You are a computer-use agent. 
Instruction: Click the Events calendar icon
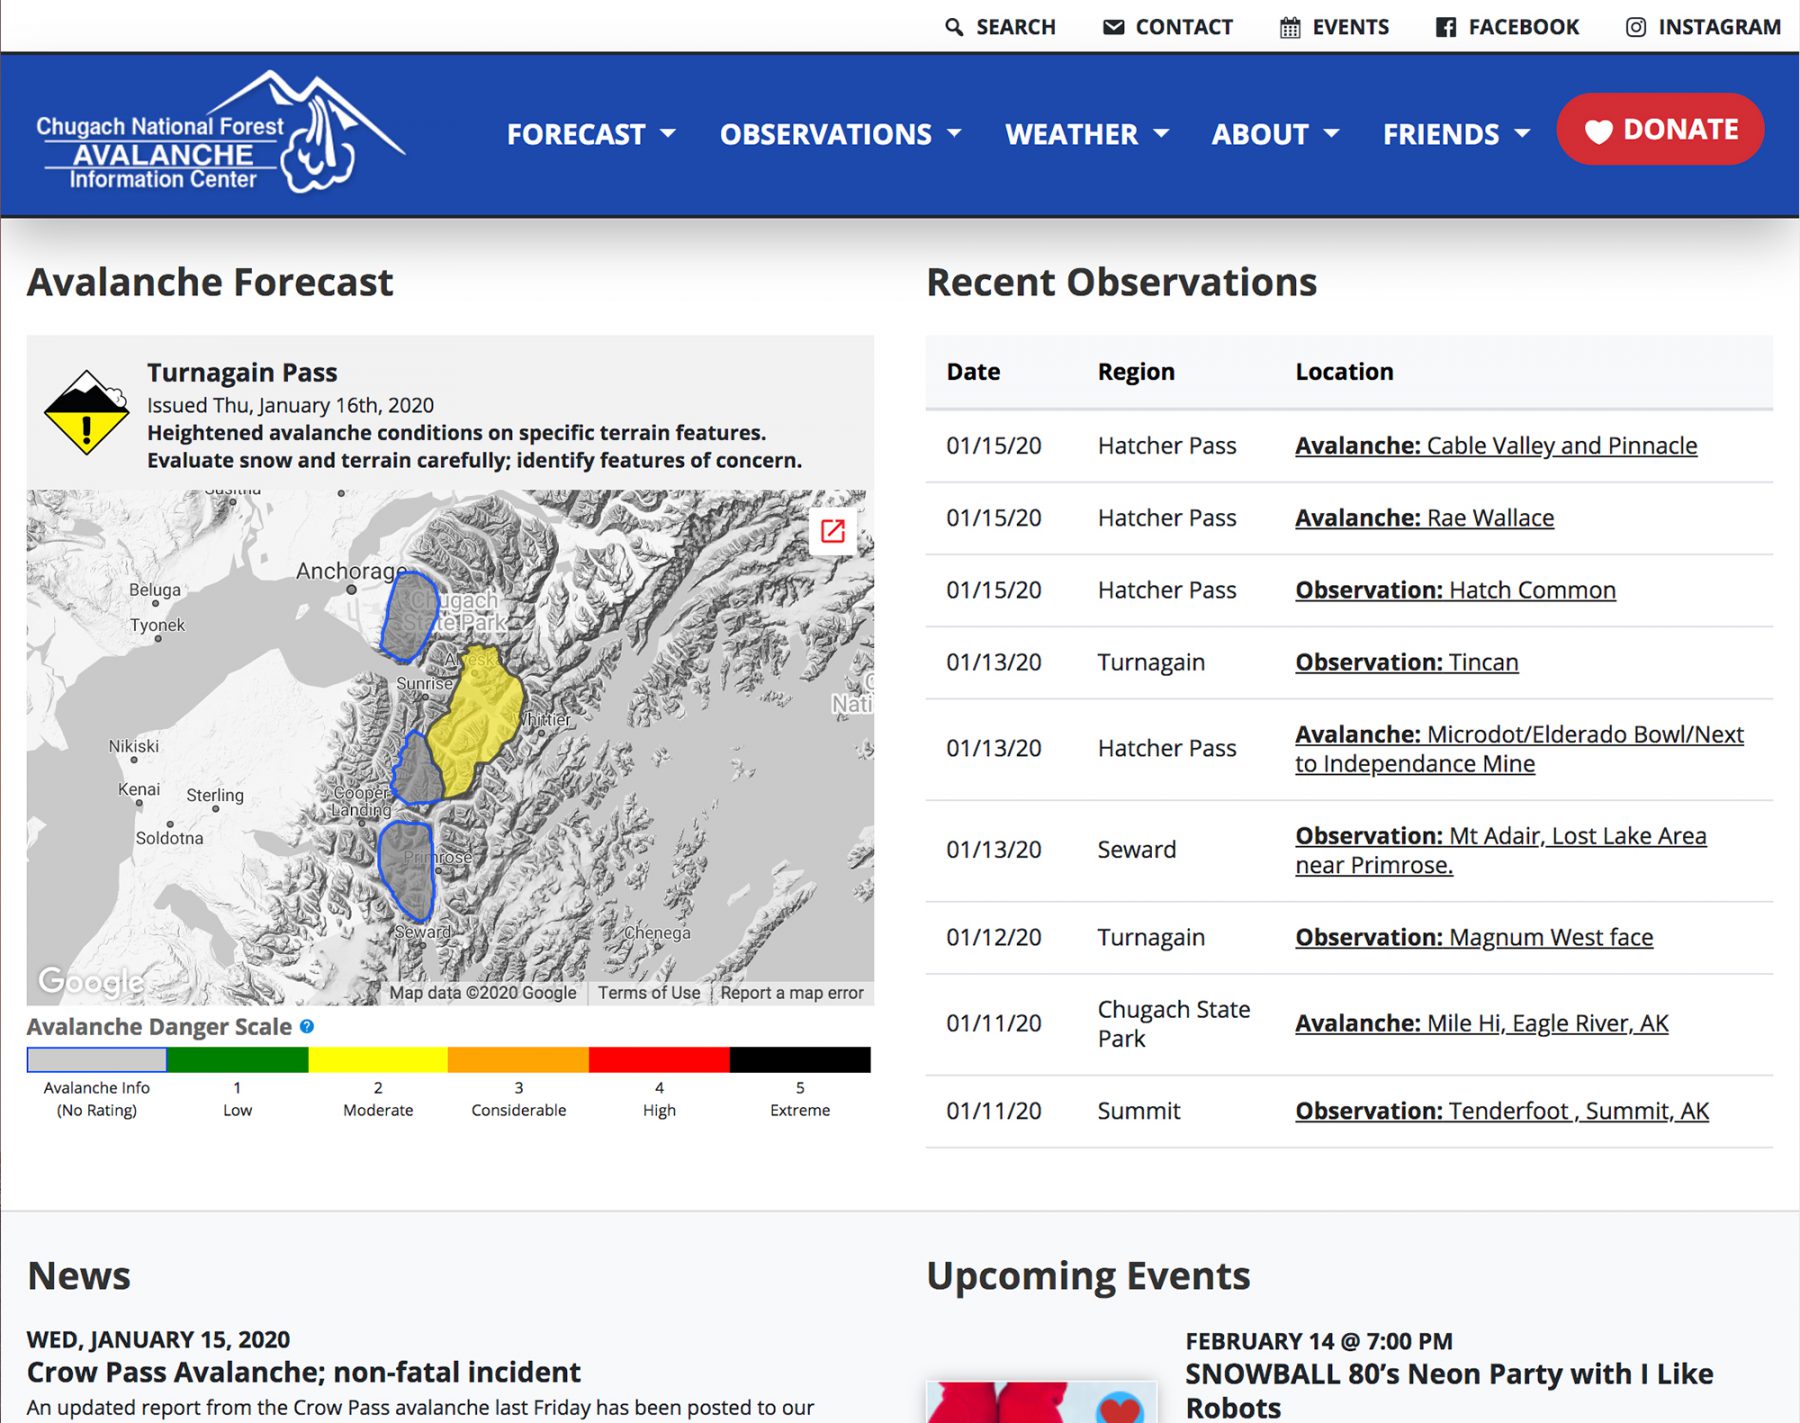pos(1290,27)
